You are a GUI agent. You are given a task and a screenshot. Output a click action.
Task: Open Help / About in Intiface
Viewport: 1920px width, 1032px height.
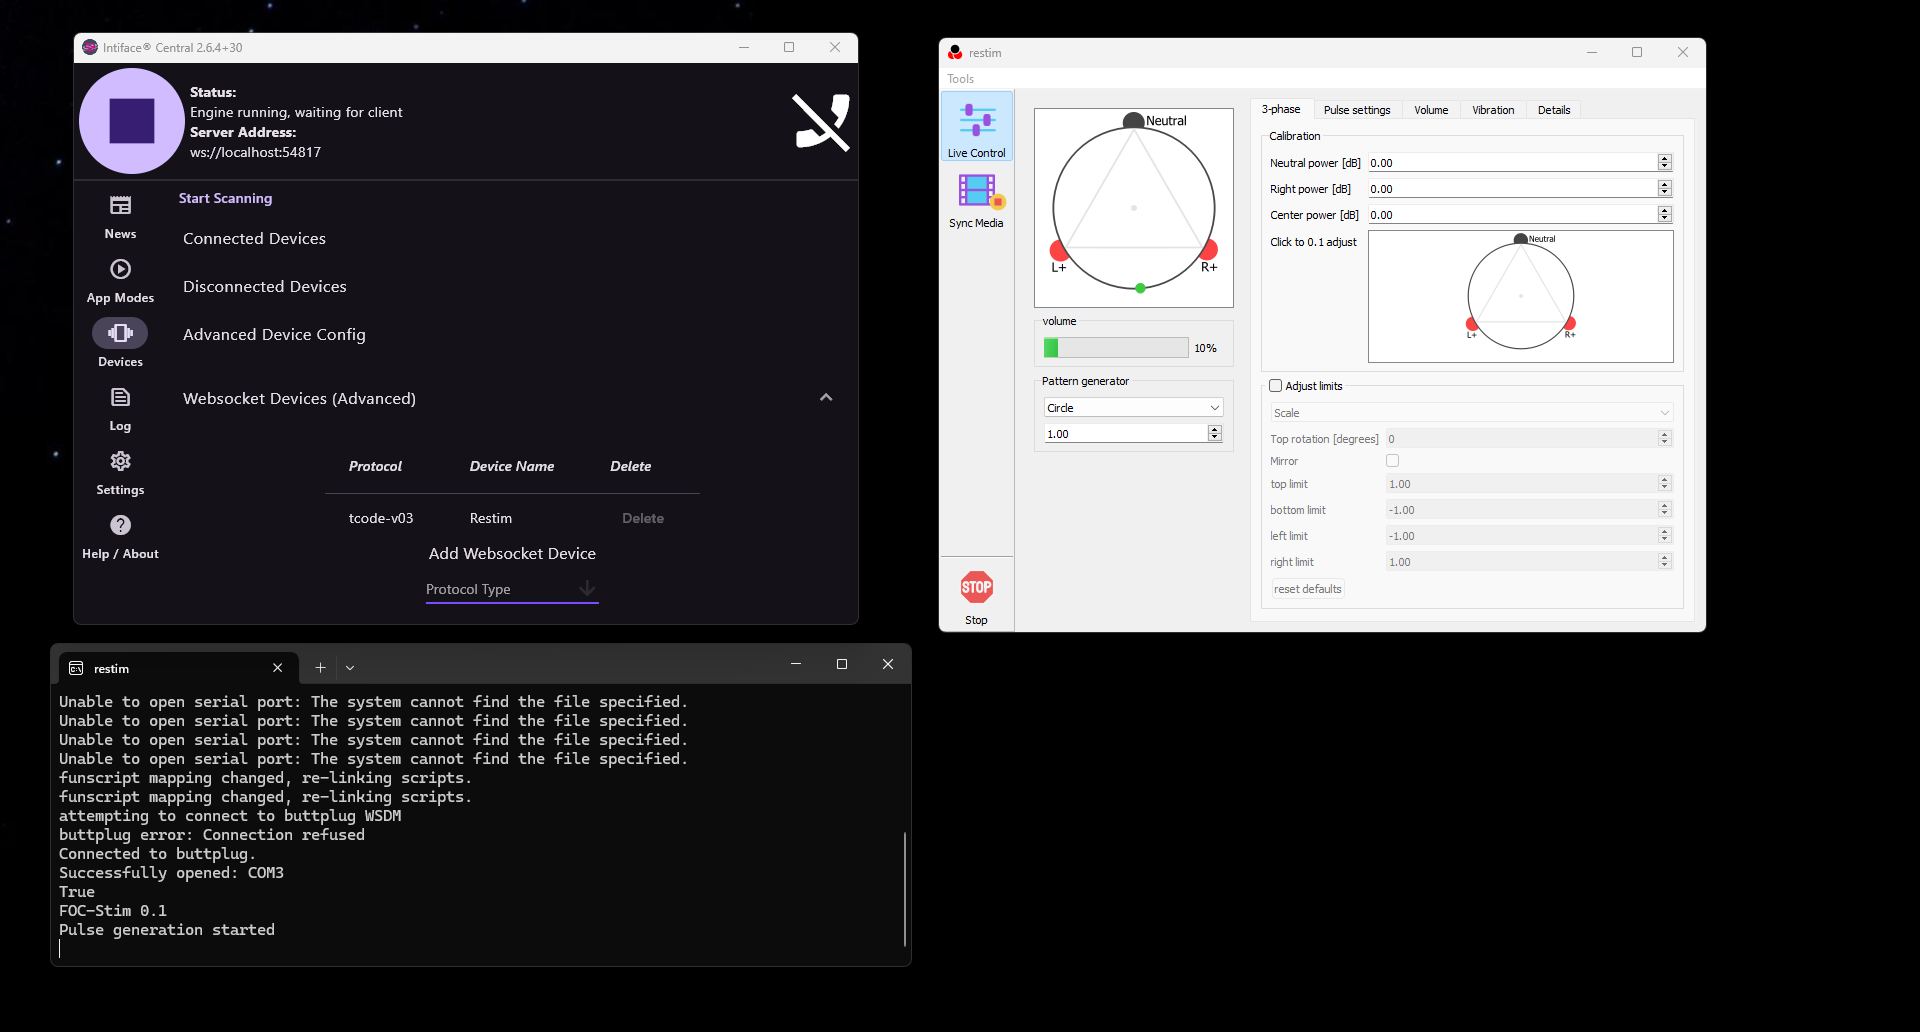[120, 537]
